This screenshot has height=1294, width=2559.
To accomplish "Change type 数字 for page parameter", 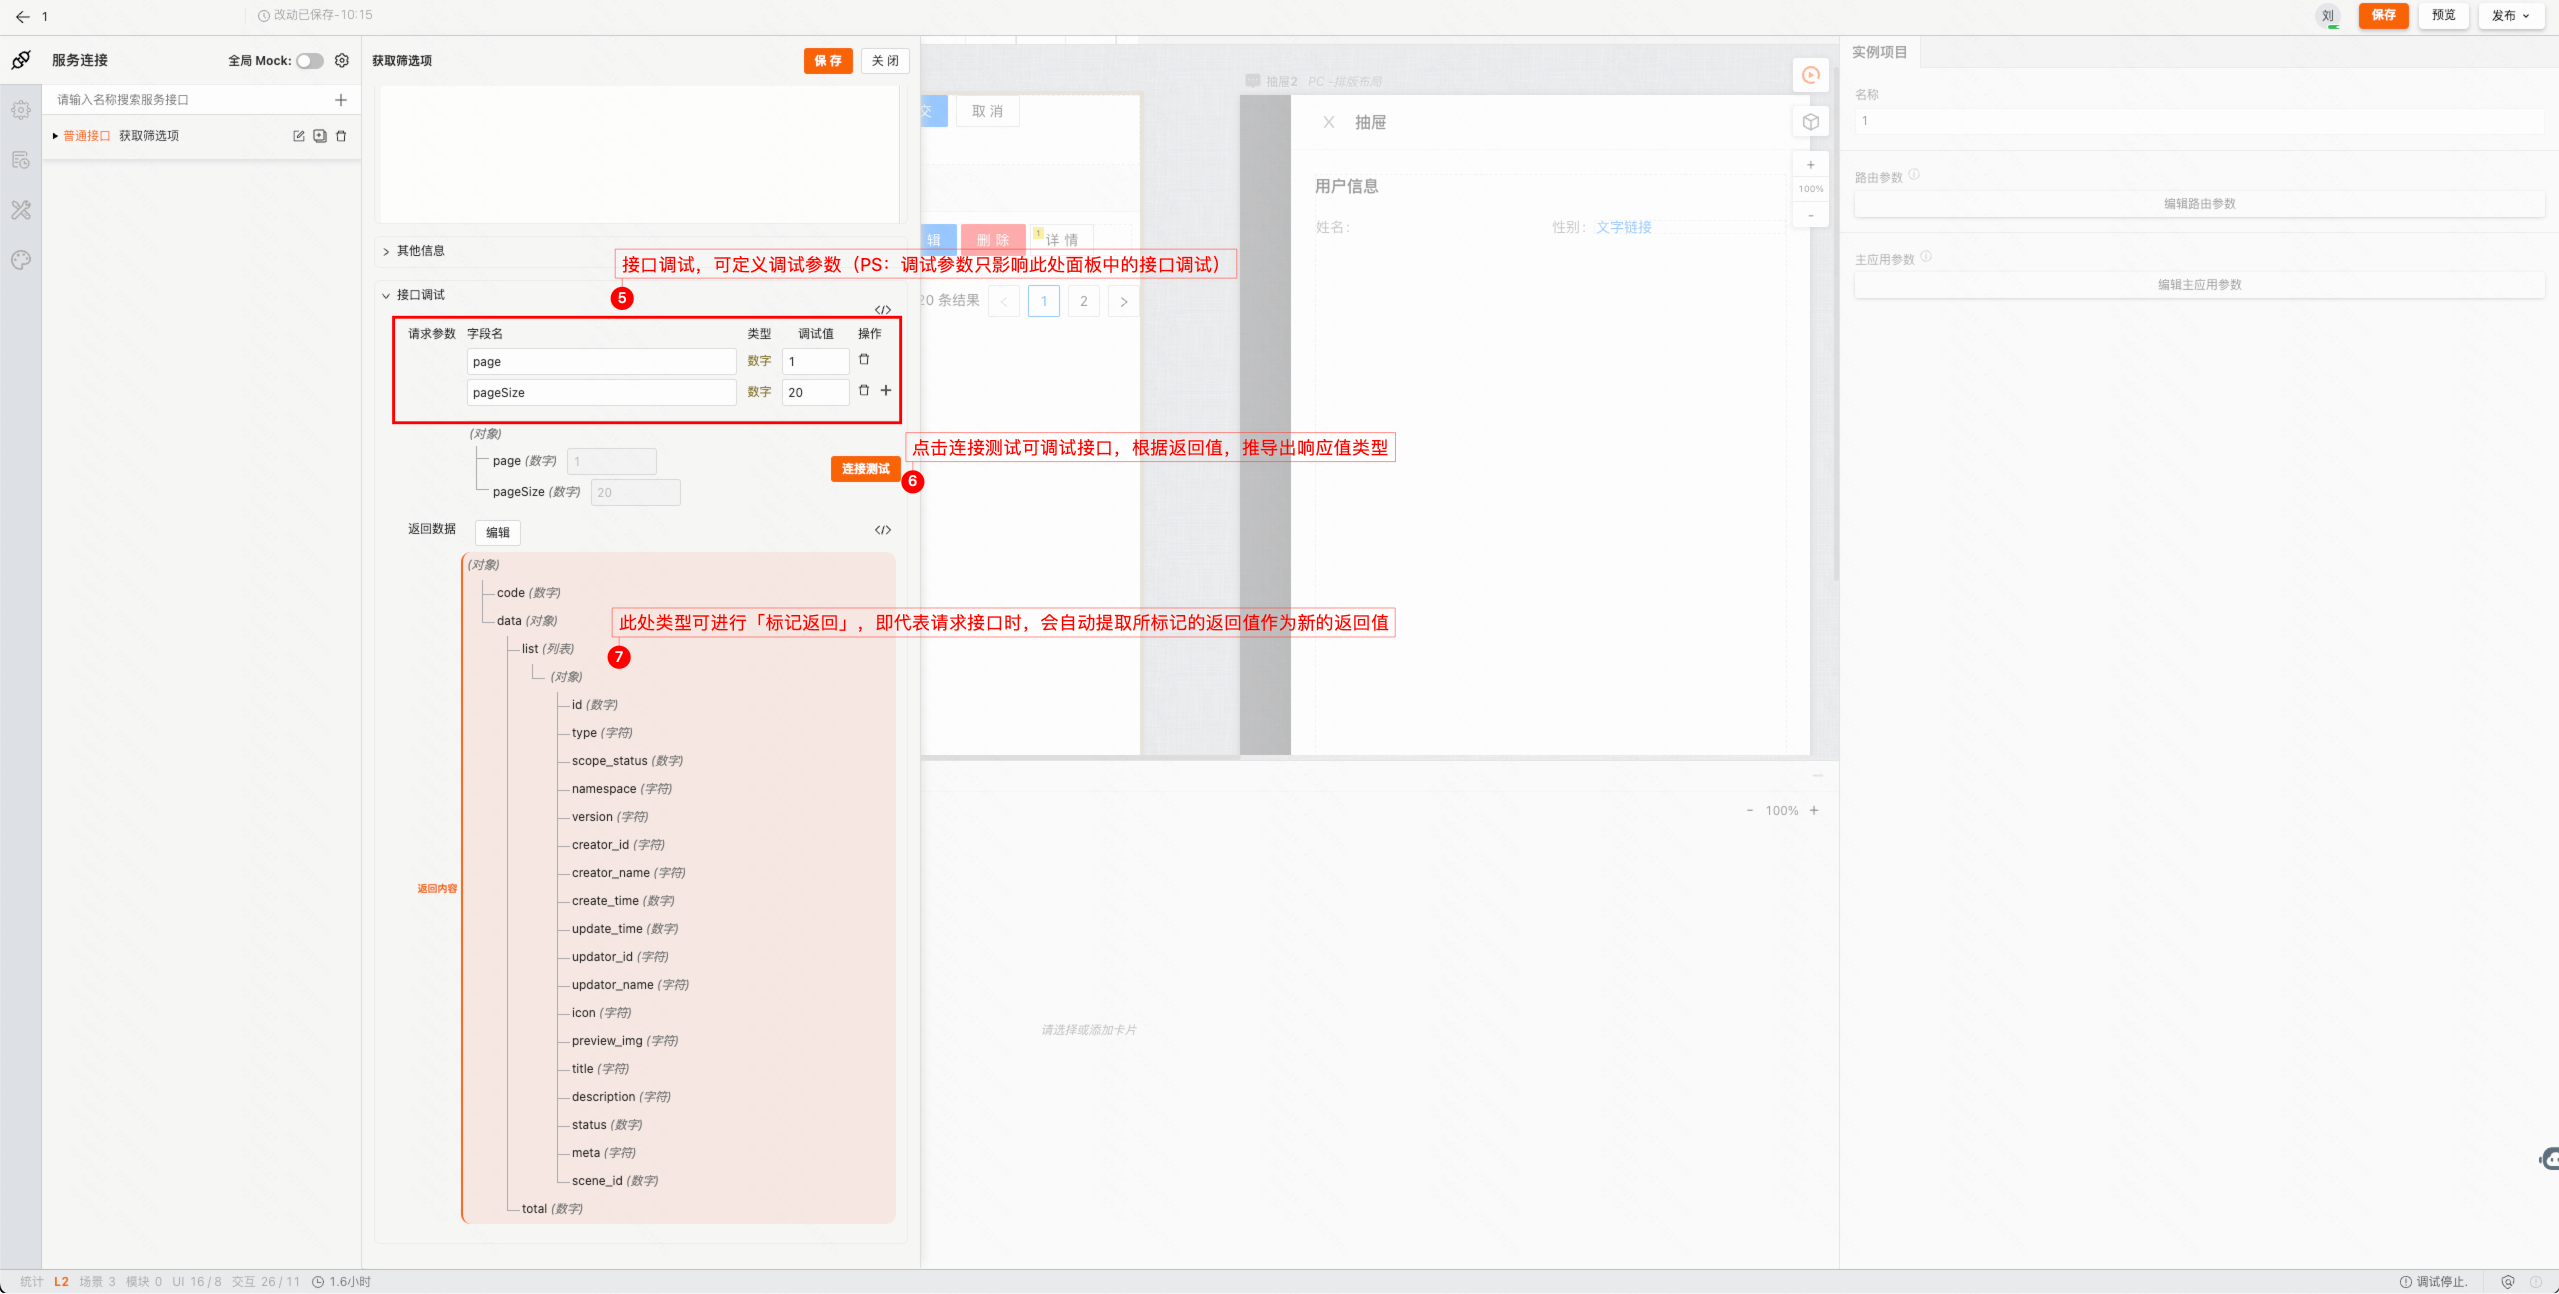I will 759,362.
